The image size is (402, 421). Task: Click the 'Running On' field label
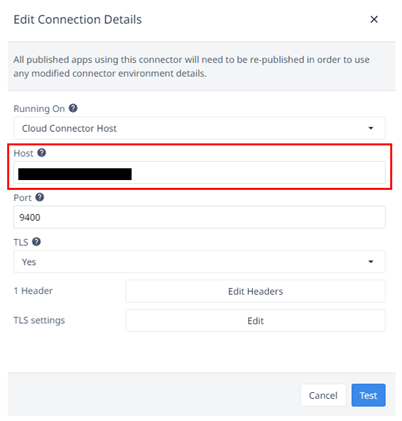pos(39,109)
